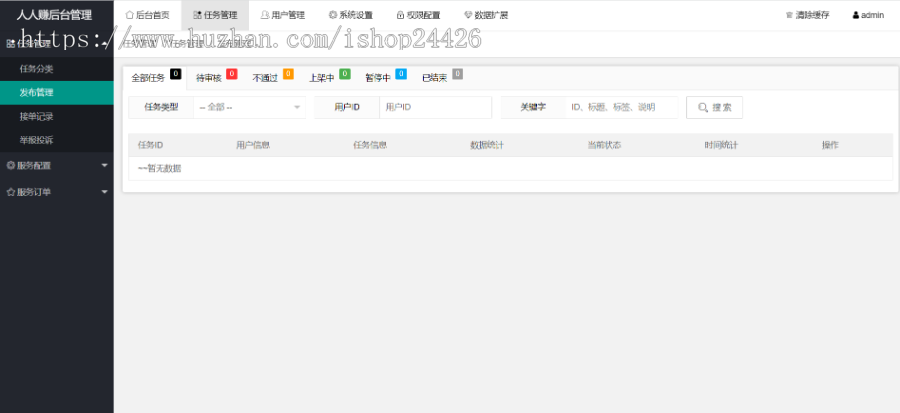This screenshot has height=413, width=900.
Task: Switch to the 待审核 tab
Action: point(215,78)
